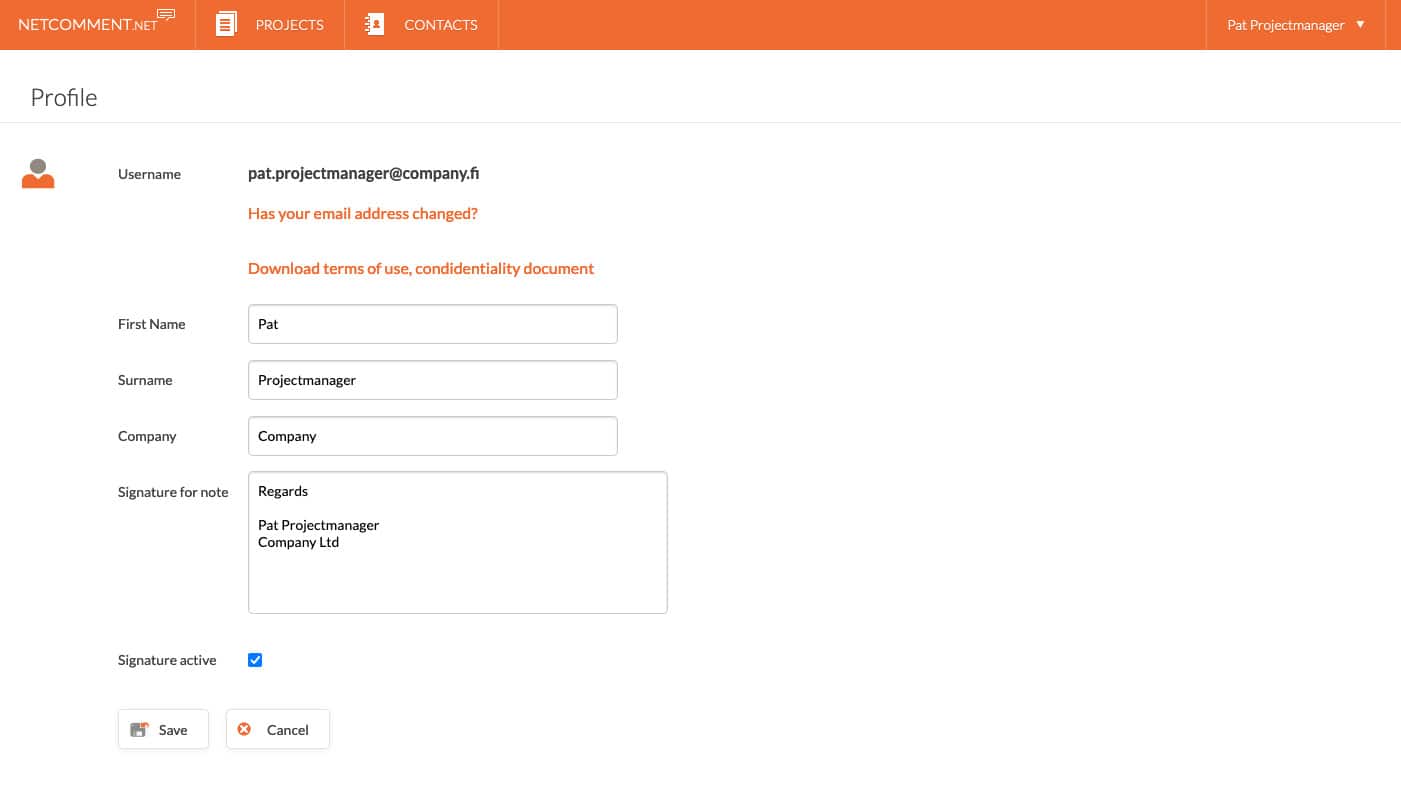Select the Company input field
Screen dimensions: 1401x790
(432, 436)
